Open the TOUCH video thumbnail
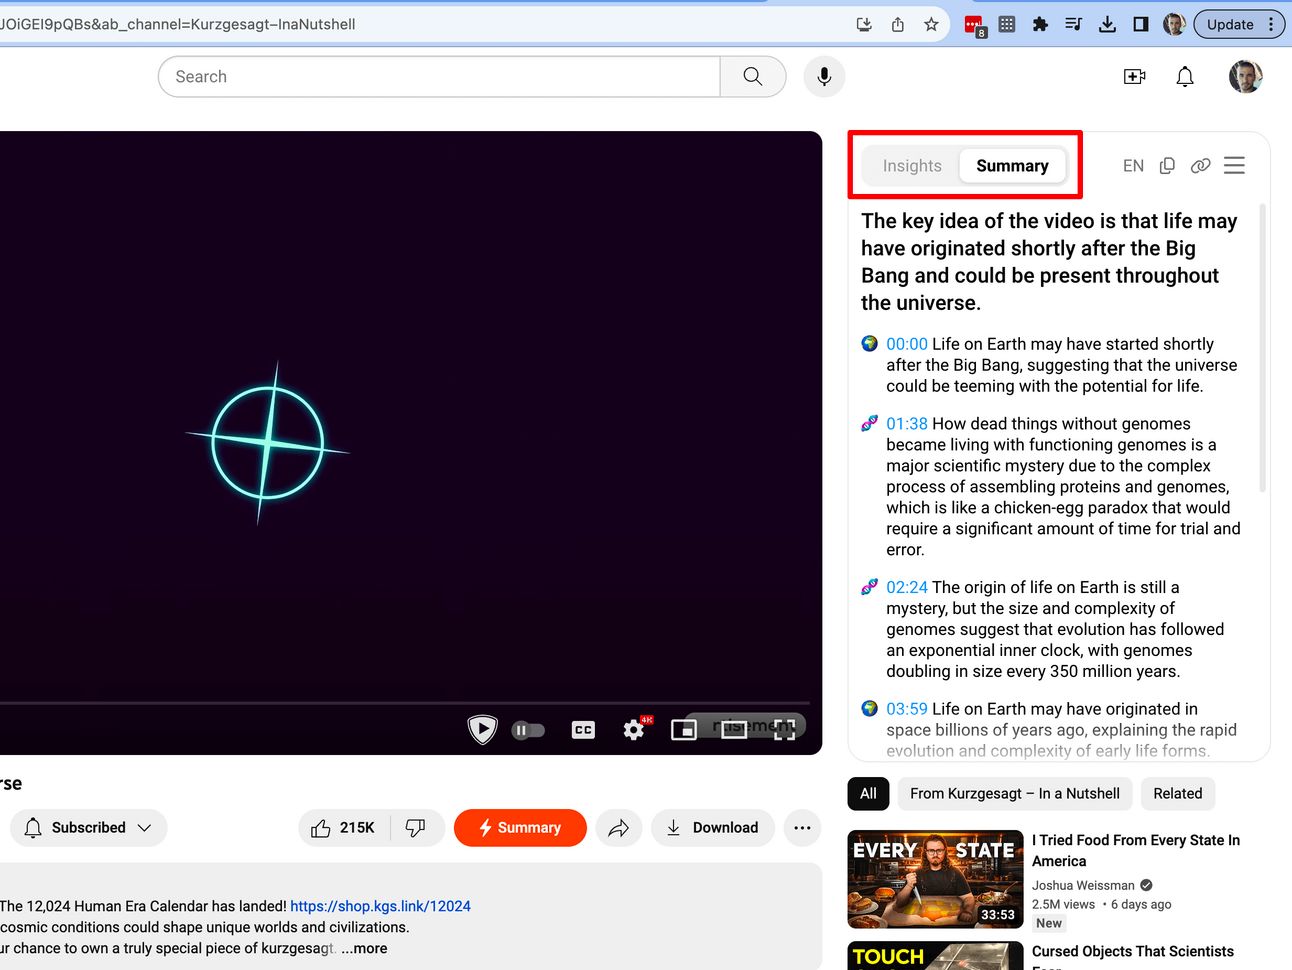Image resolution: width=1292 pixels, height=970 pixels. click(x=935, y=956)
